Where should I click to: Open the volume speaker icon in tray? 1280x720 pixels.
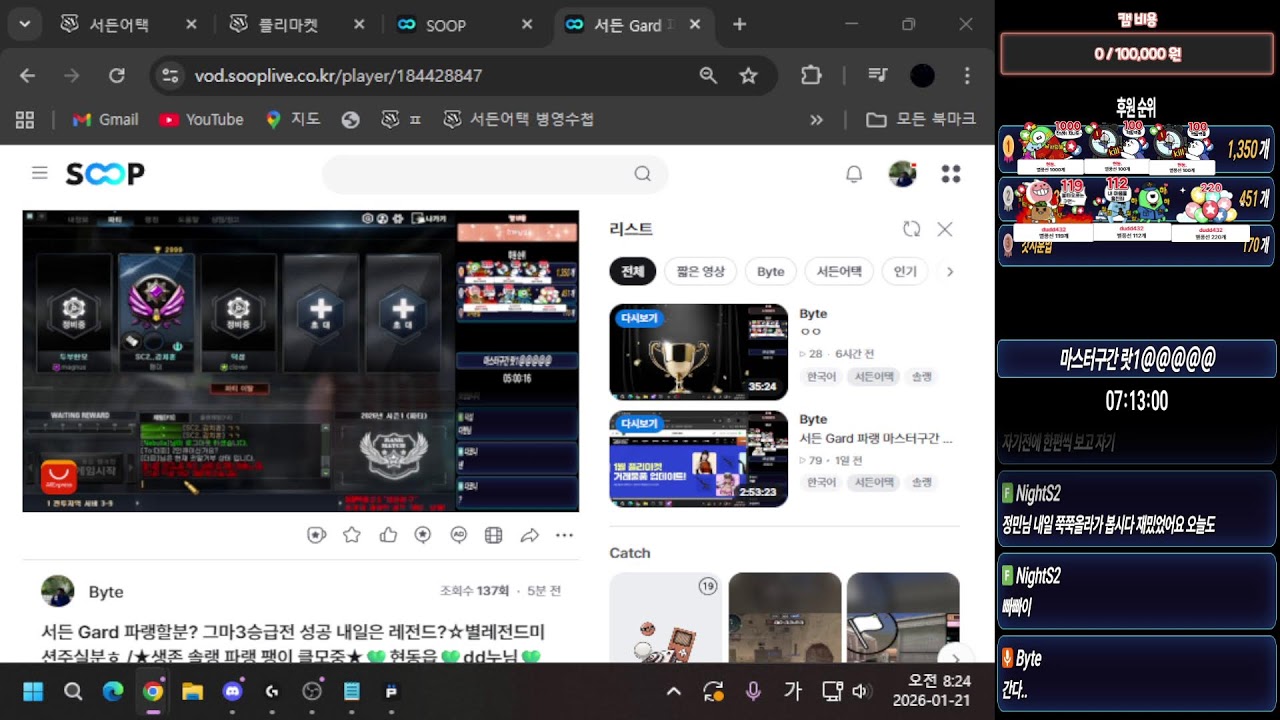861,691
